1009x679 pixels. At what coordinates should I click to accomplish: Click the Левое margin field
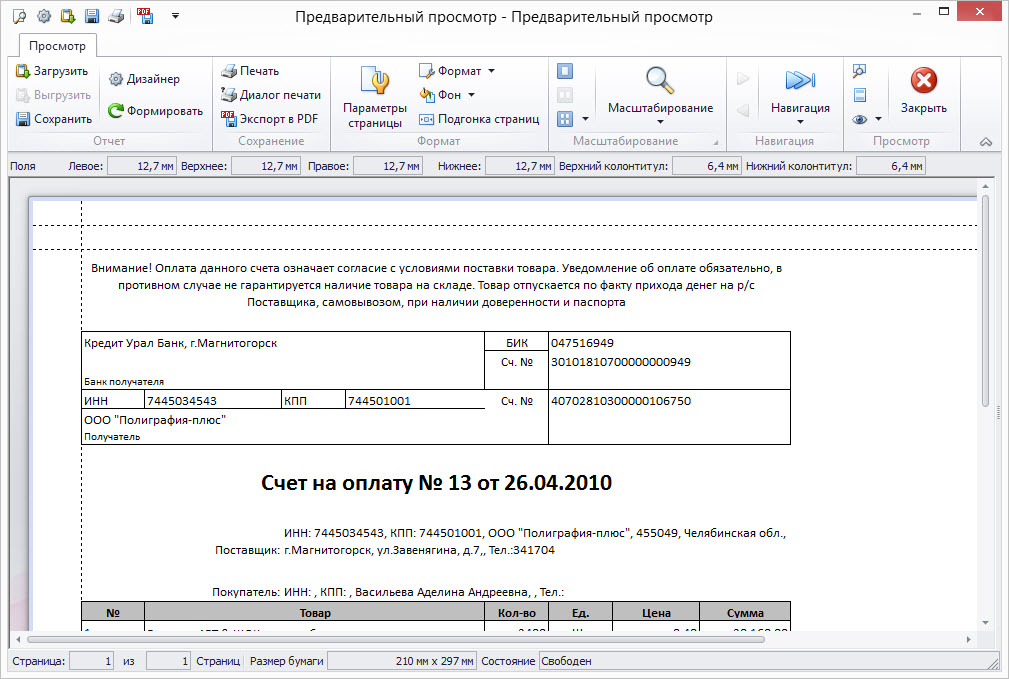click(142, 166)
